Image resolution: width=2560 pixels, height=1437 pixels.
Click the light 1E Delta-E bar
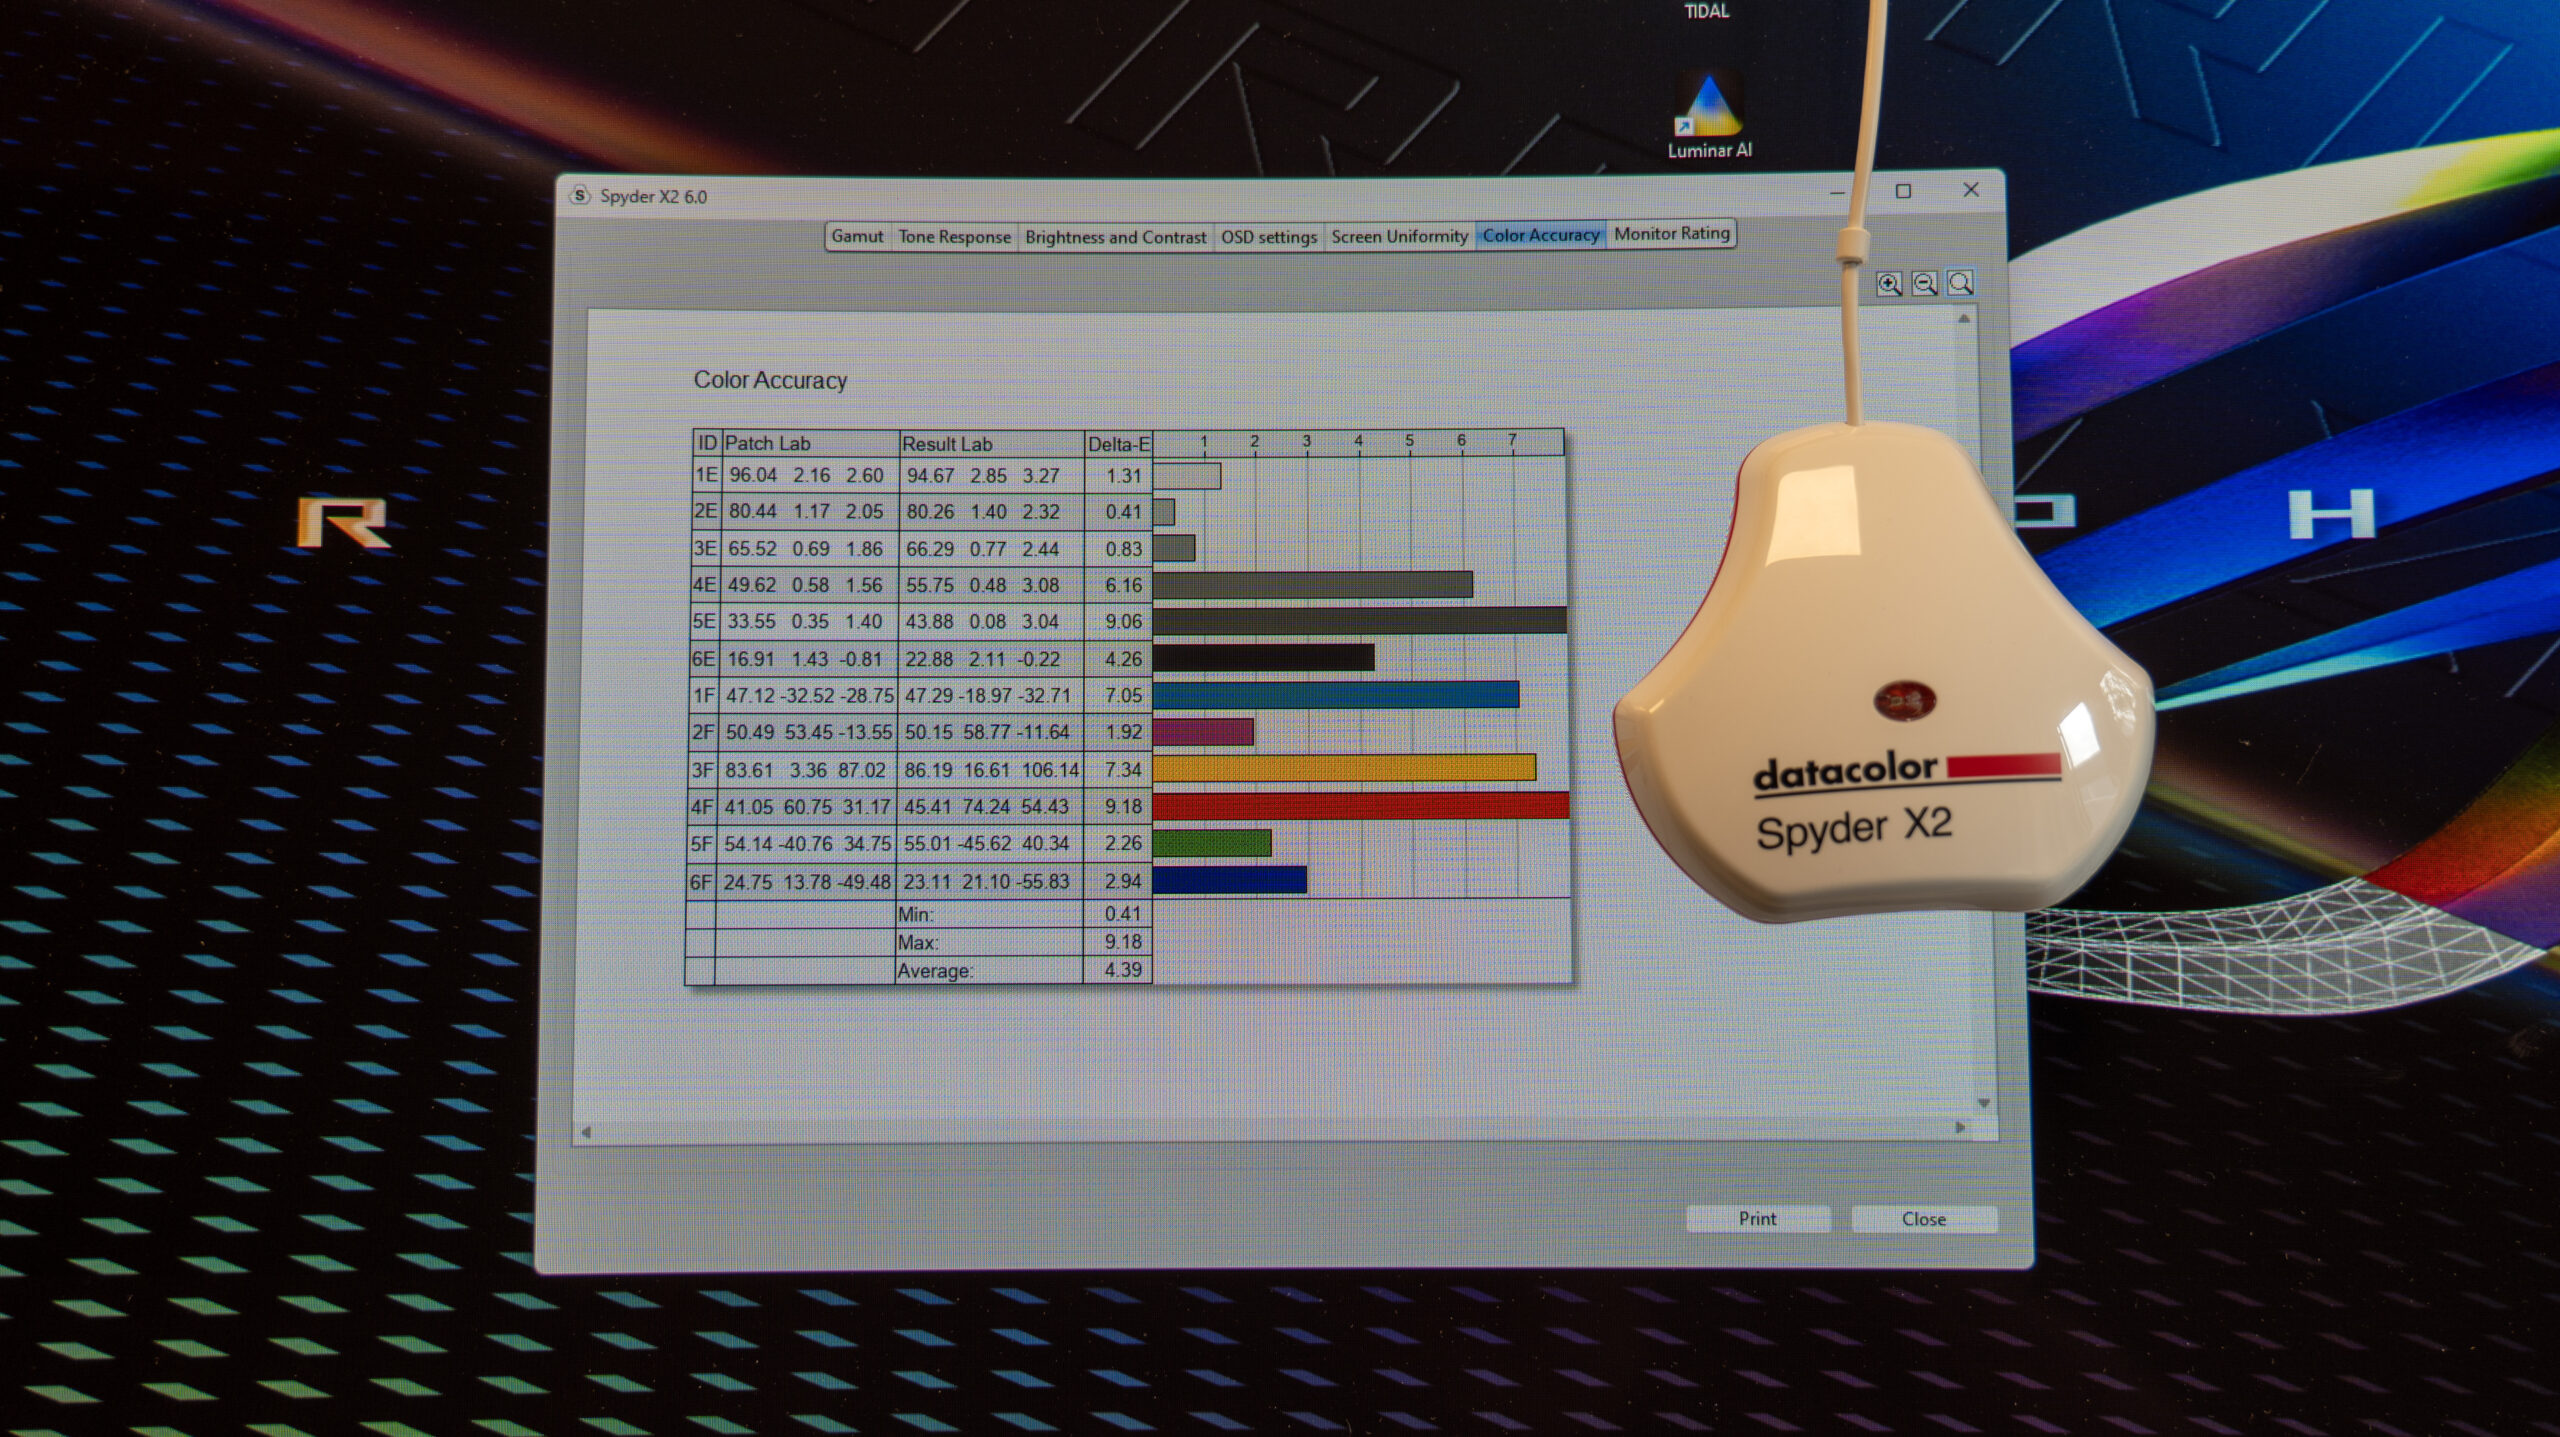(x=1187, y=476)
